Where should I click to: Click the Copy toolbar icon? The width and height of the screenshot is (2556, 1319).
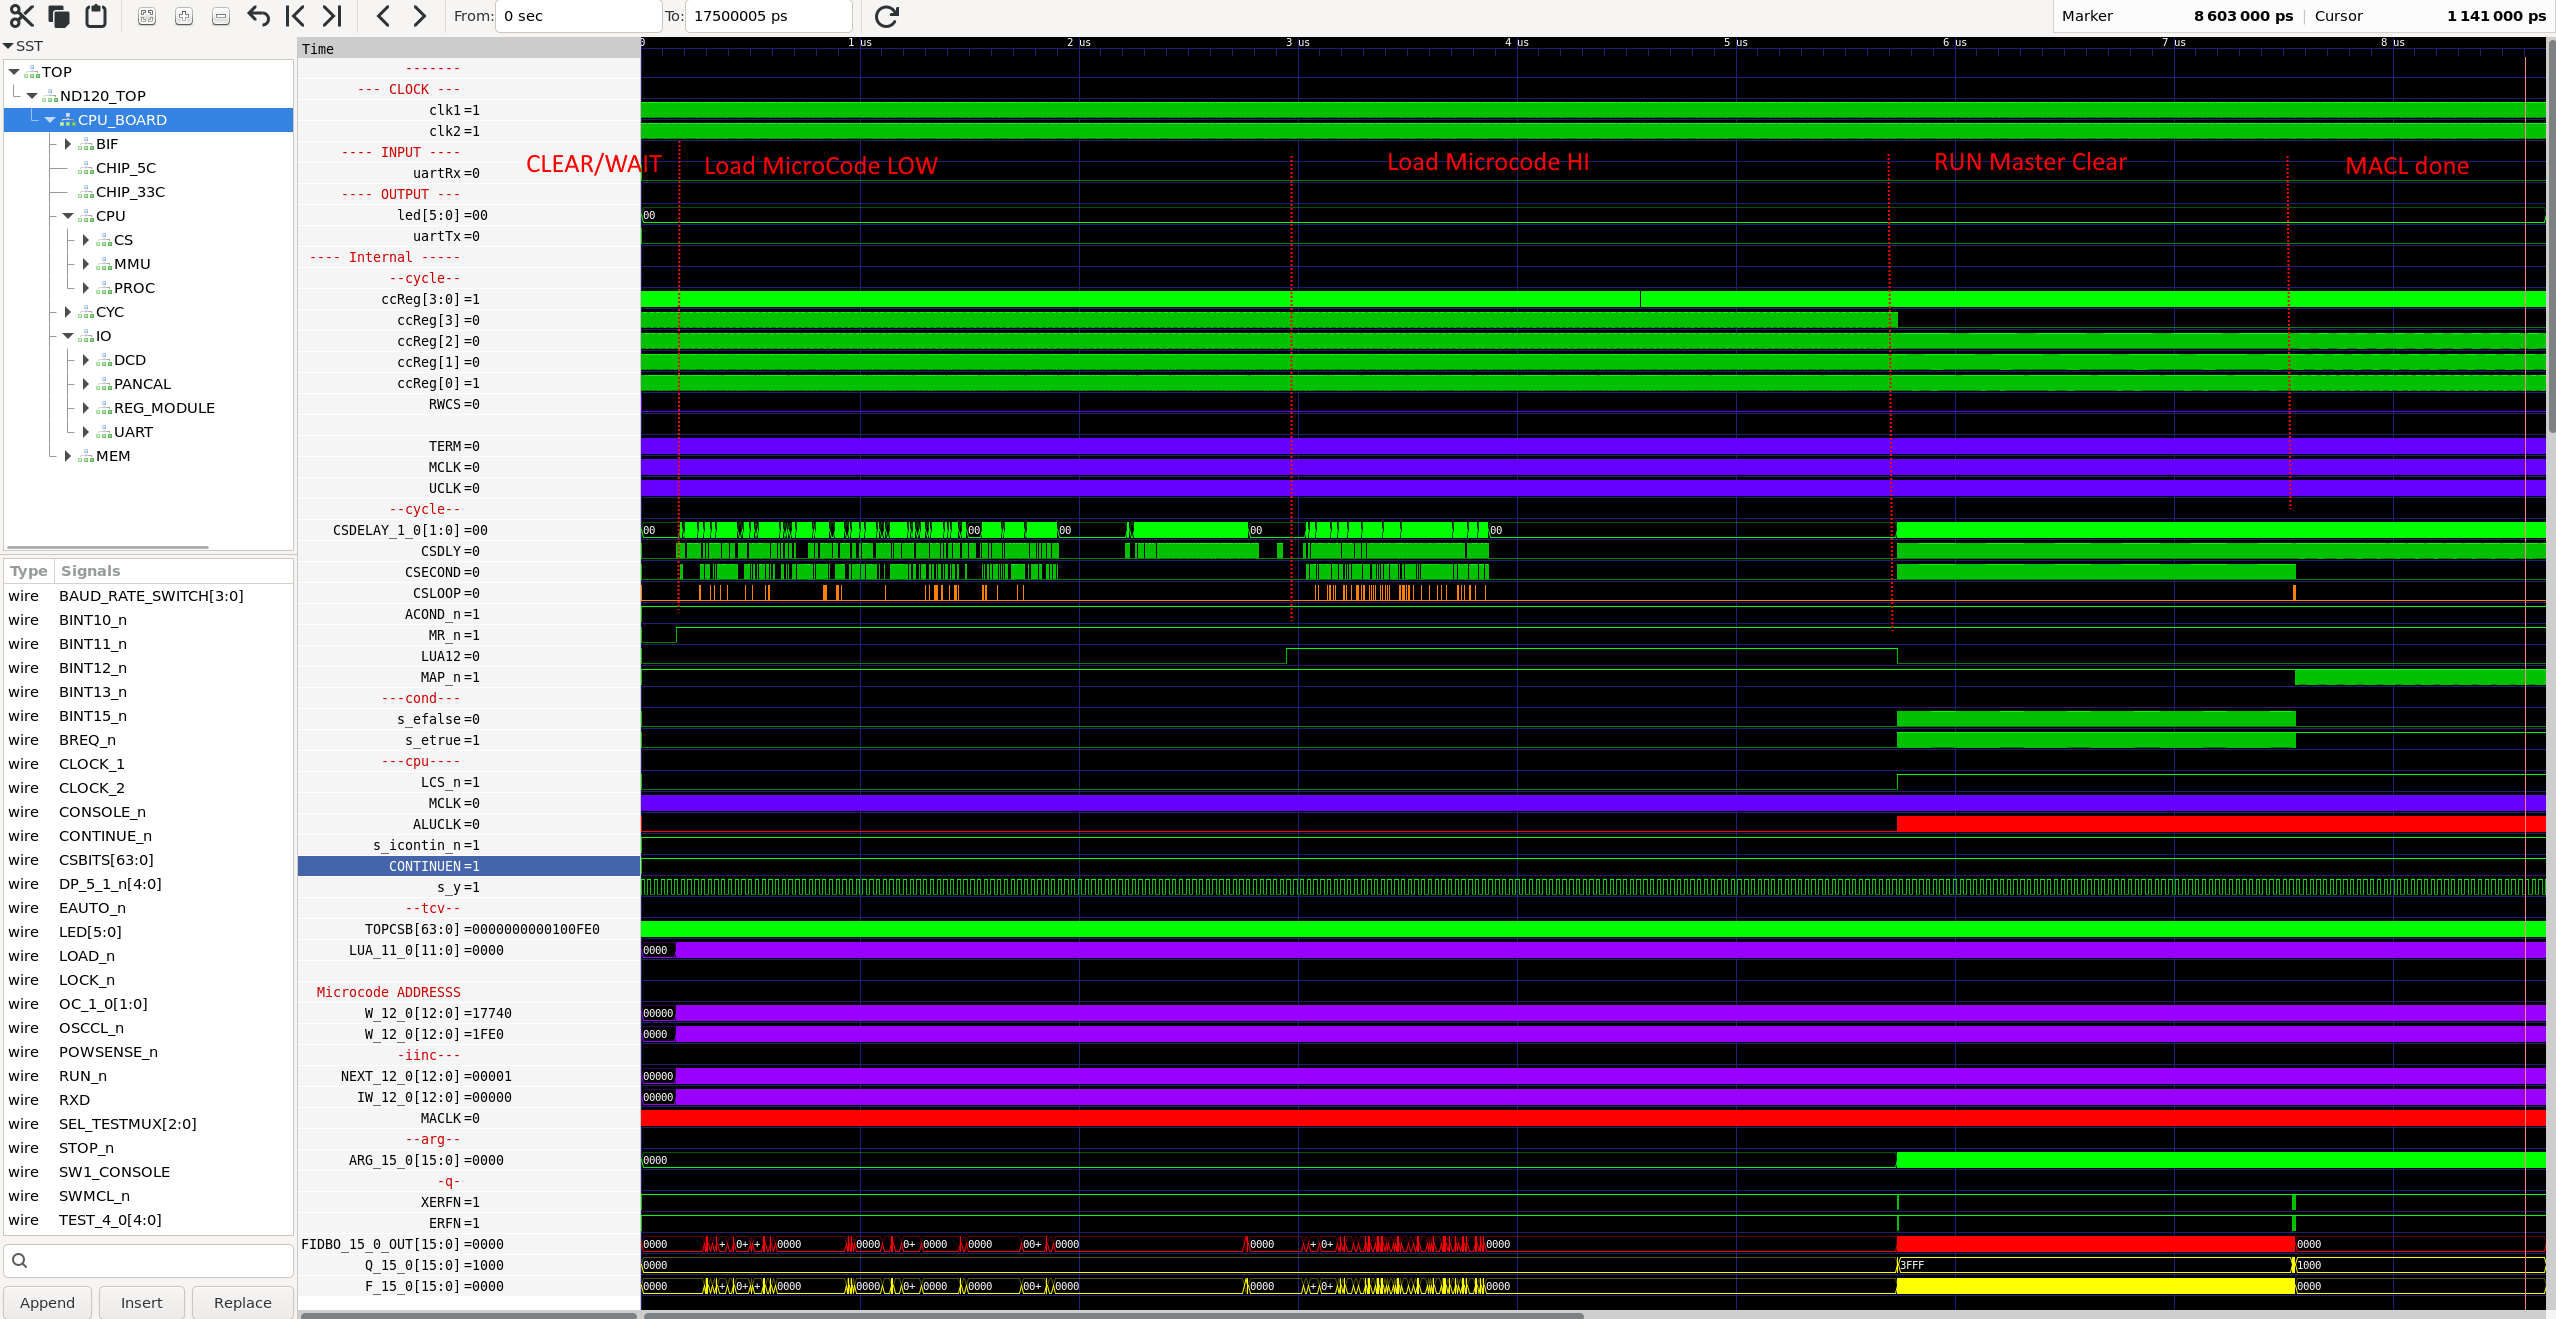(59, 16)
